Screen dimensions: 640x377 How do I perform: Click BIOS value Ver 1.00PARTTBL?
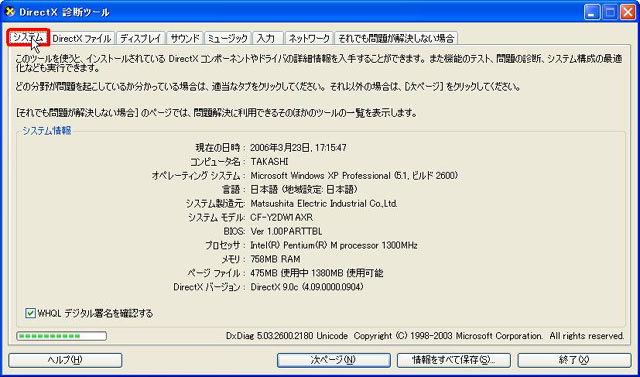coord(286,231)
